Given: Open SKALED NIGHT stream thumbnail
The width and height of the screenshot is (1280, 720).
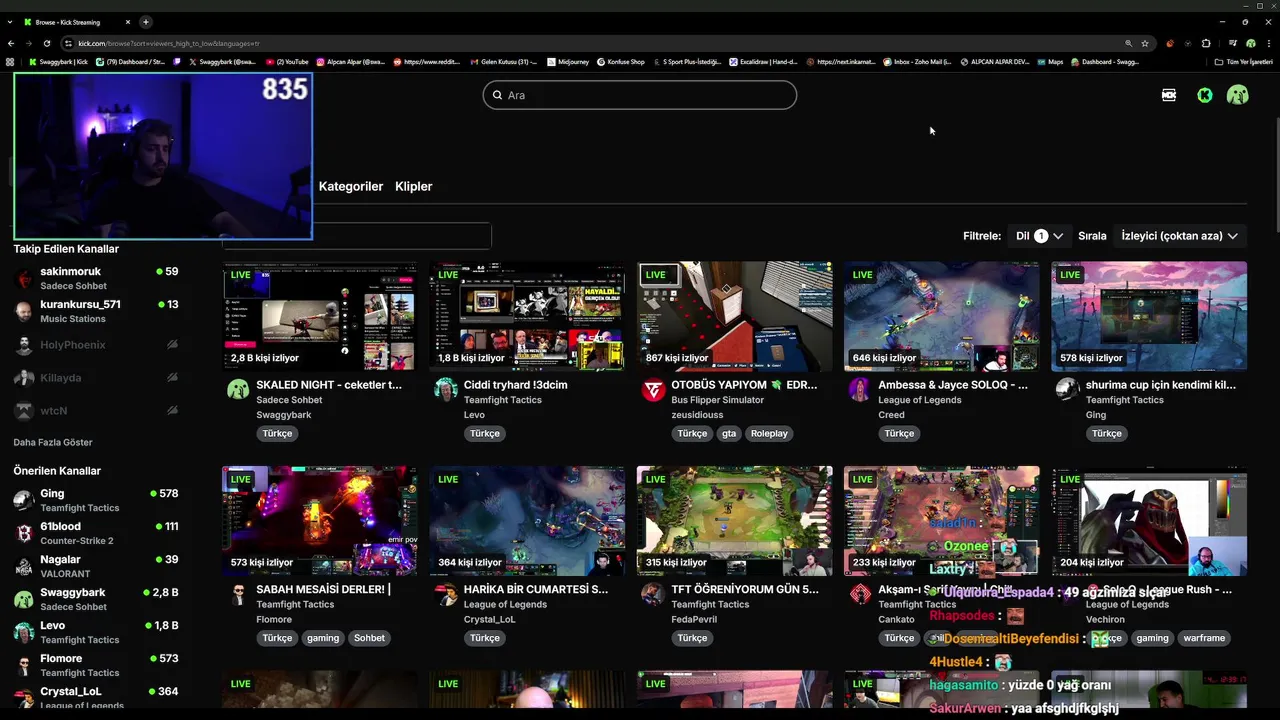Looking at the screenshot, I should click(x=320, y=316).
